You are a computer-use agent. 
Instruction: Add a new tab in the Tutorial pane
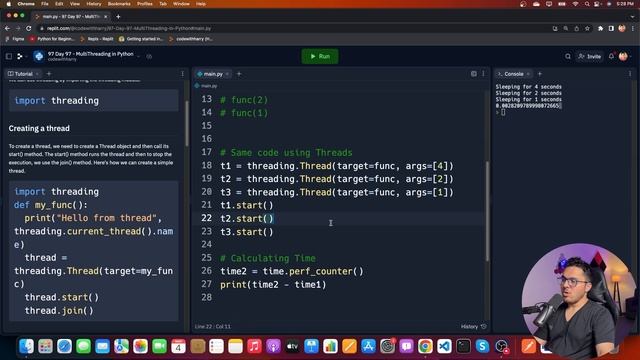(x=49, y=74)
